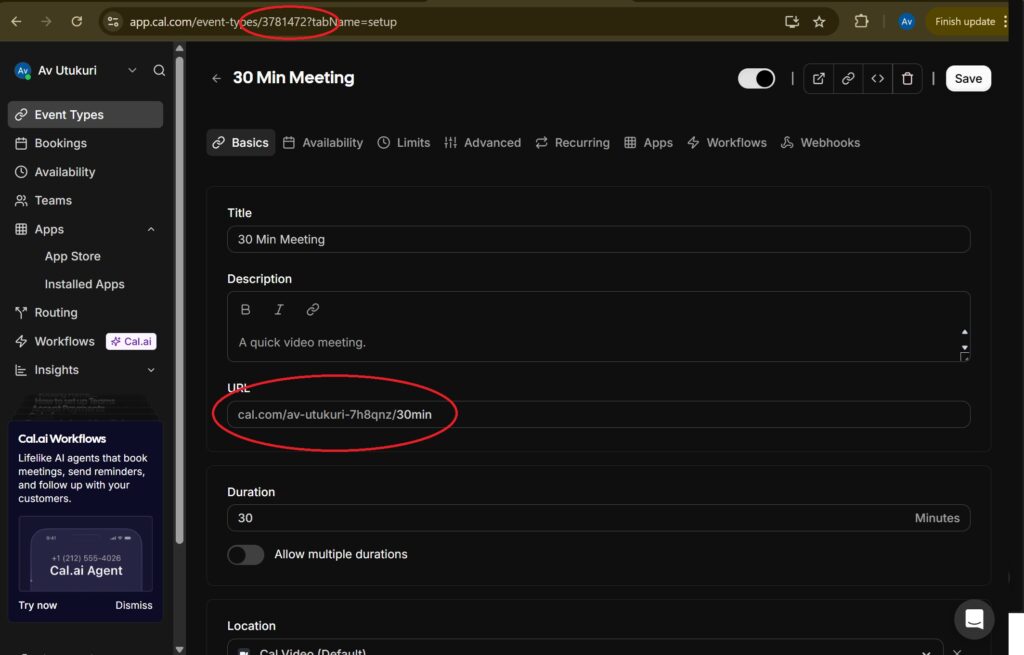Open the embed code icon
The image size is (1024, 655).
coord(877,79)
